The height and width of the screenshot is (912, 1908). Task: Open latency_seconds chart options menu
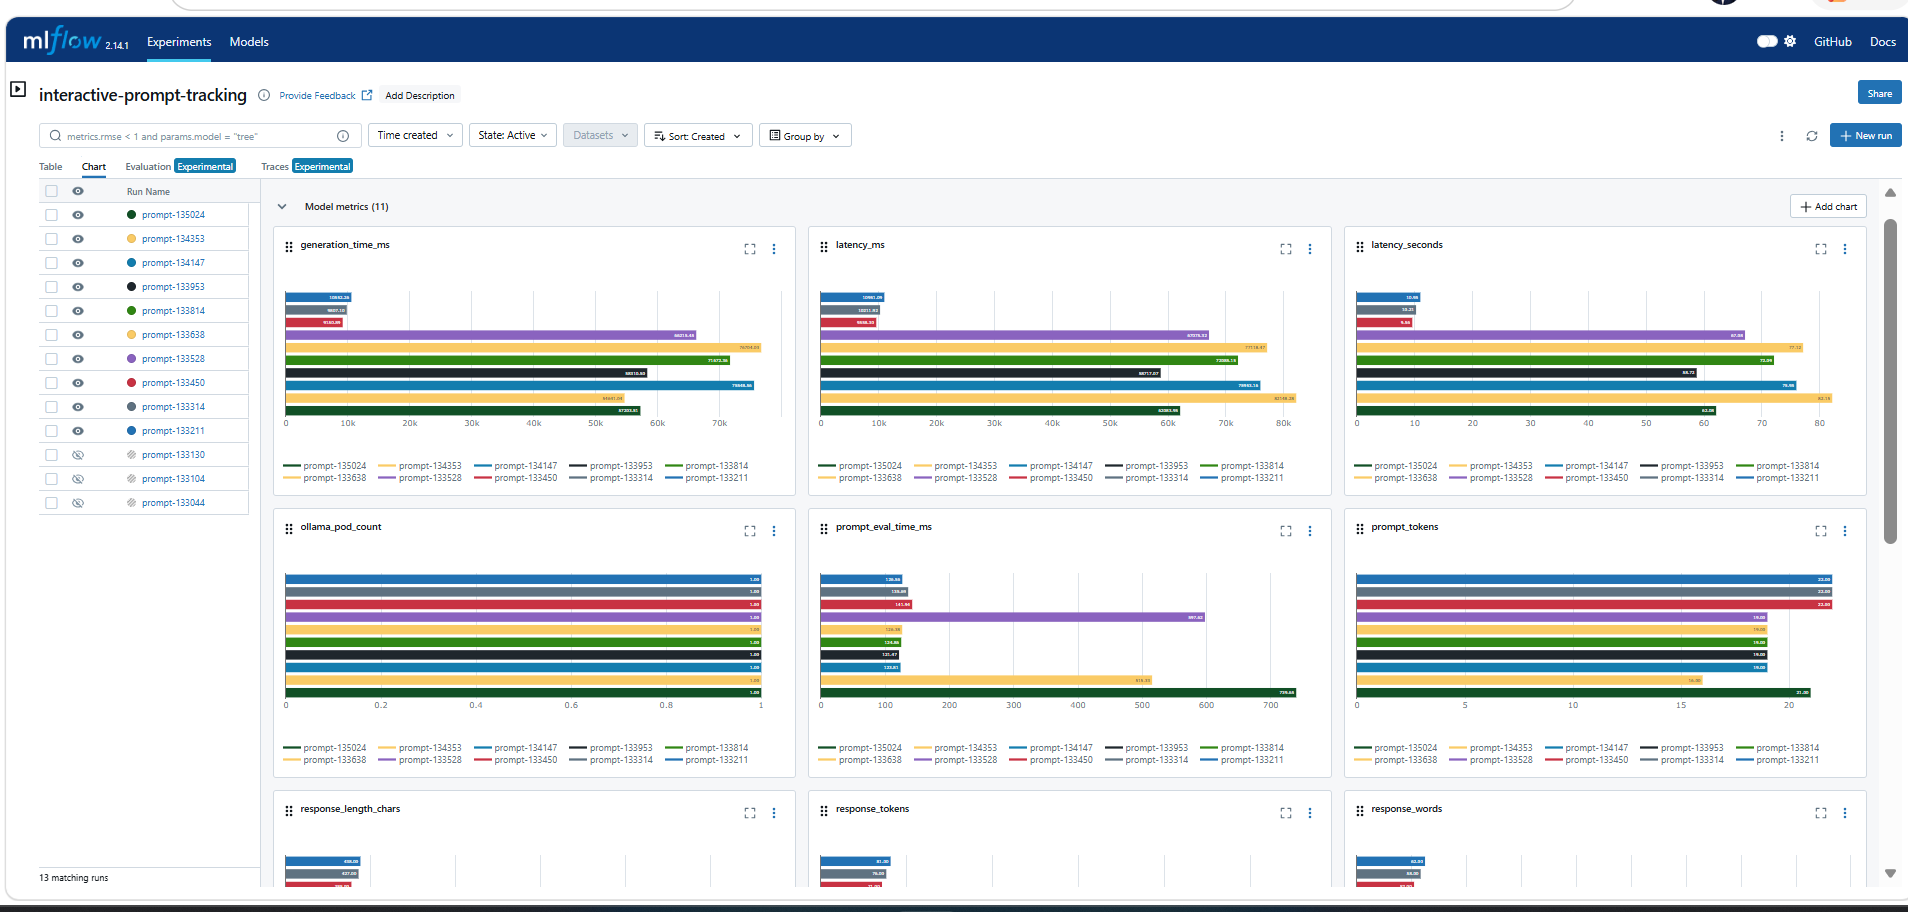click(1845, 249)
